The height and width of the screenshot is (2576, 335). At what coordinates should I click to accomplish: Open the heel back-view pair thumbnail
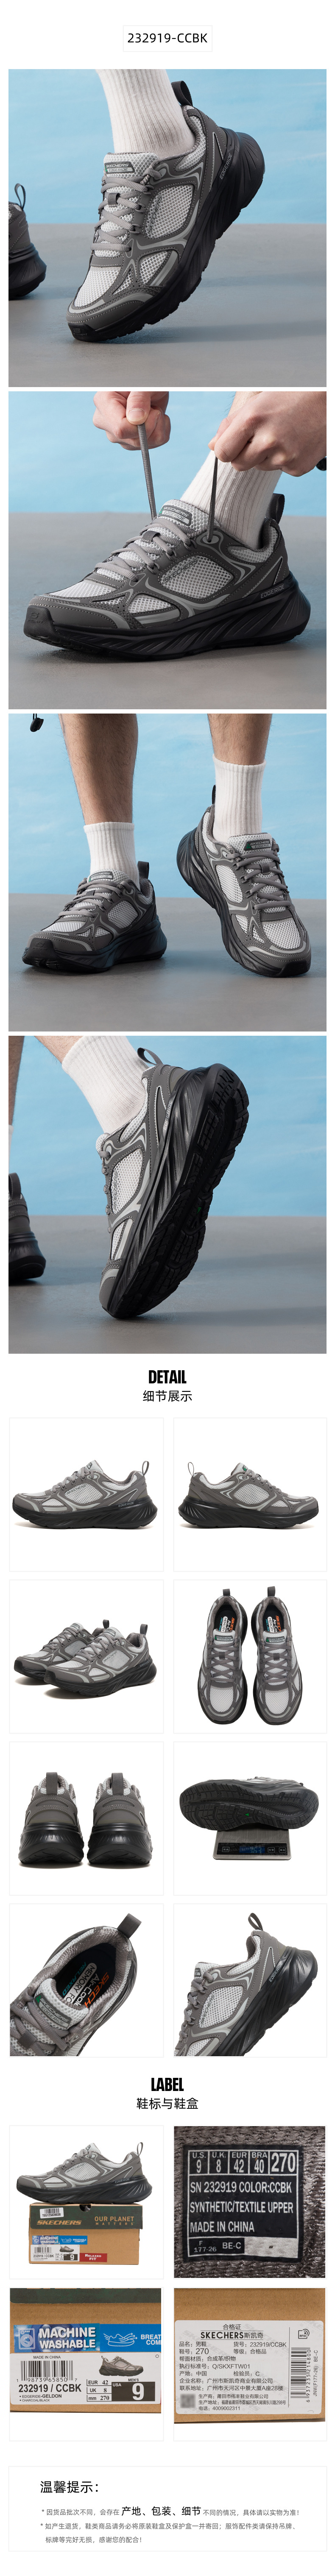[x=86, y=1818]
